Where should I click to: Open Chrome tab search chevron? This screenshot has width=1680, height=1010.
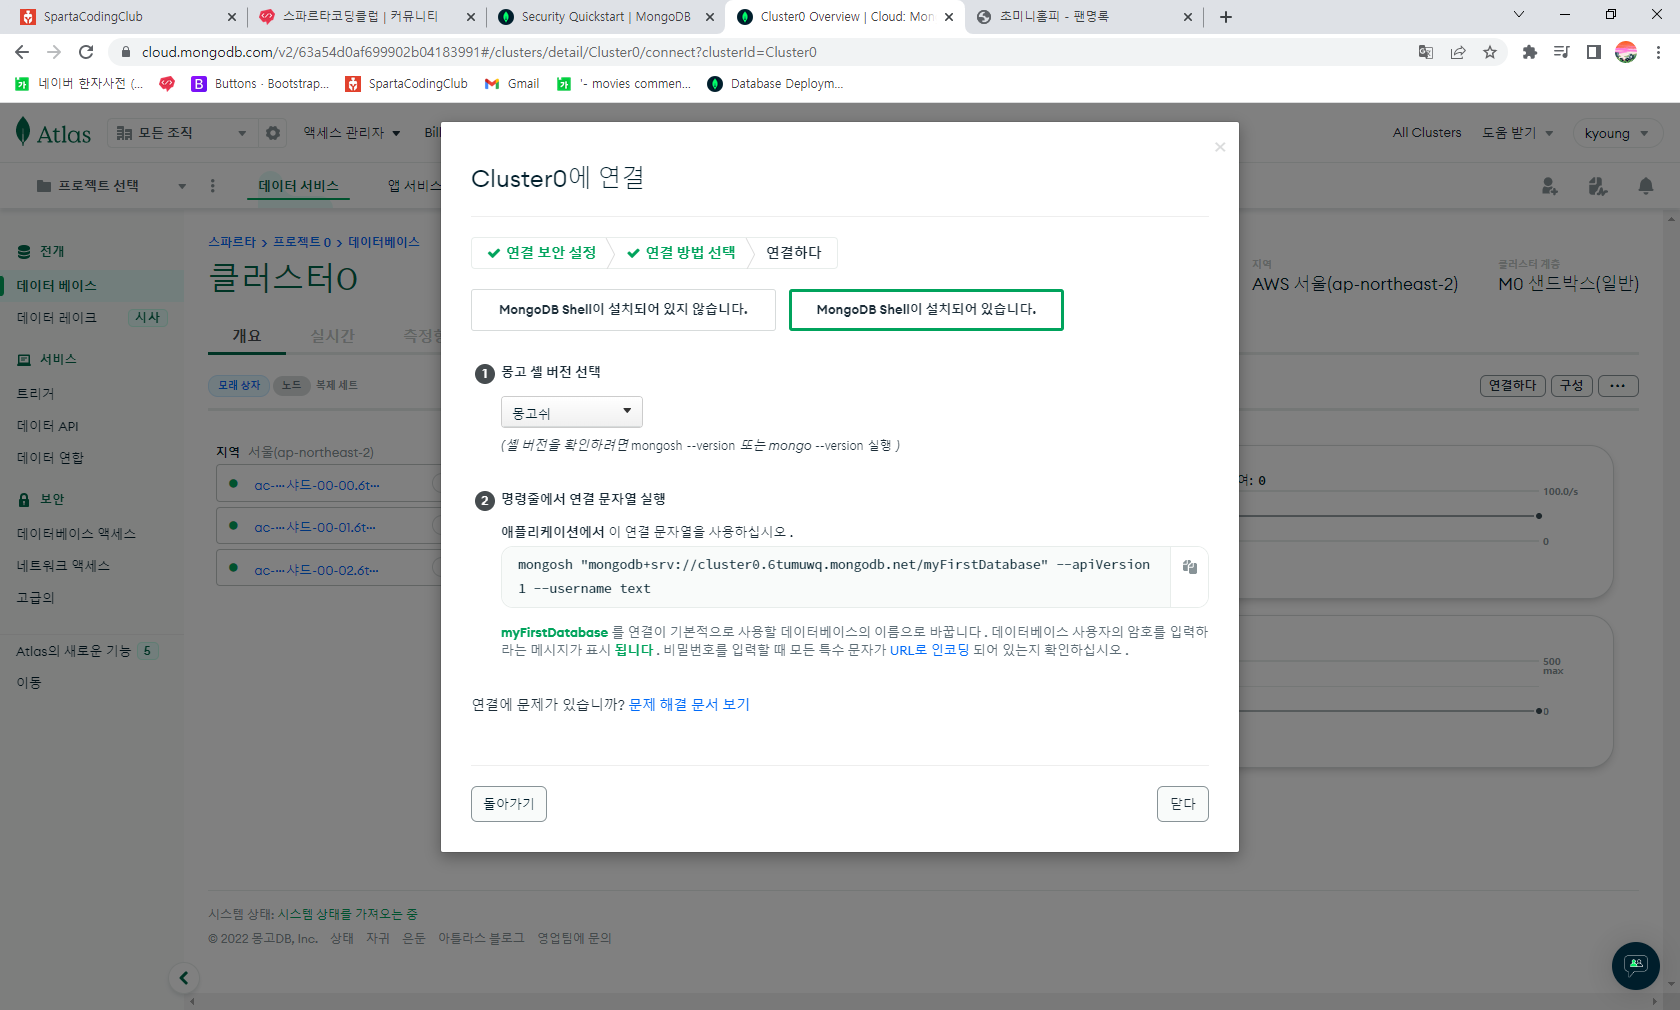1519,15
